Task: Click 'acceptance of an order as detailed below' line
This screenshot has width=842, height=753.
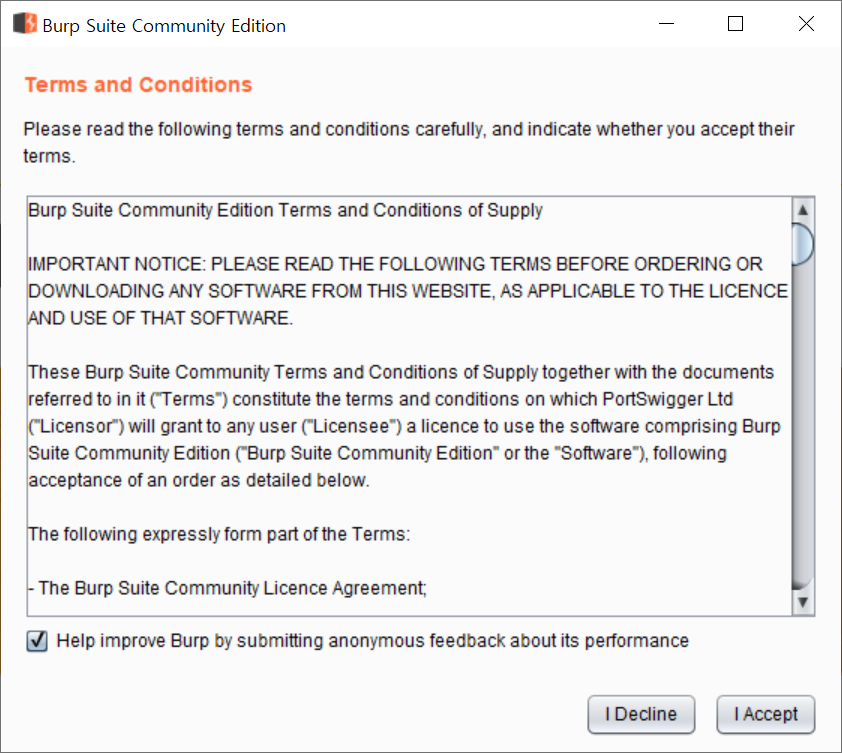Action: click(x=199, y=480)
